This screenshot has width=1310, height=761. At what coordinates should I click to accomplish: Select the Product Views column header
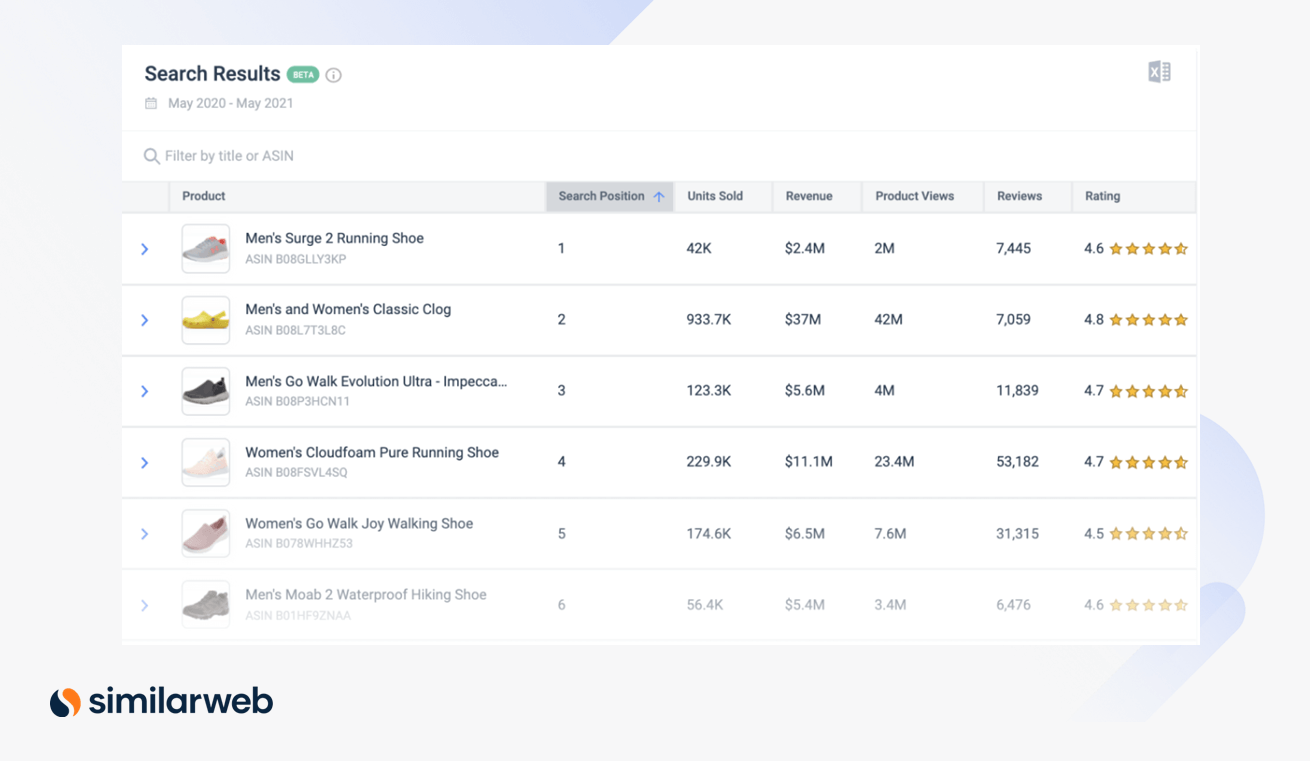tap(914, 196)
